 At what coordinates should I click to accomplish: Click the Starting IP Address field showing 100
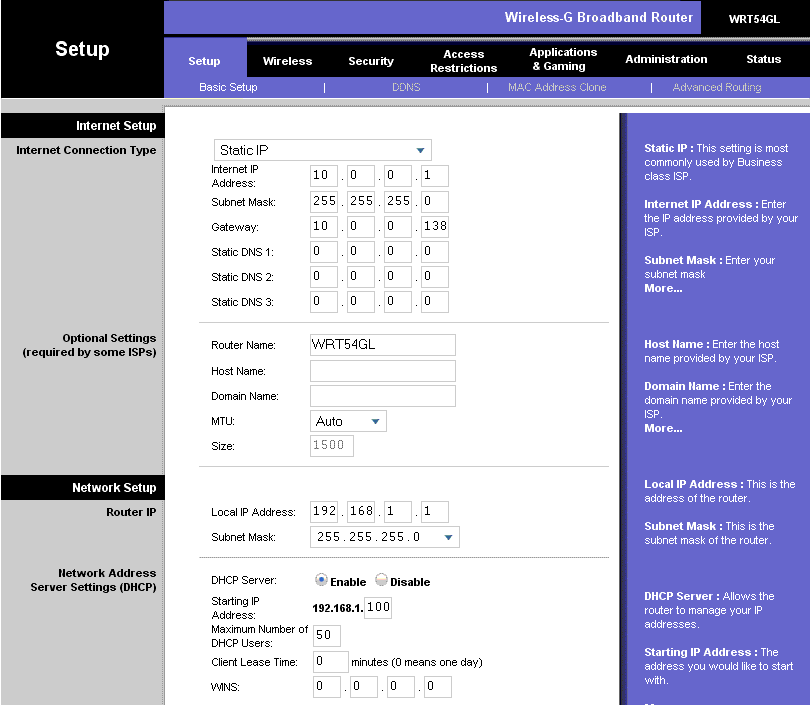378,607
